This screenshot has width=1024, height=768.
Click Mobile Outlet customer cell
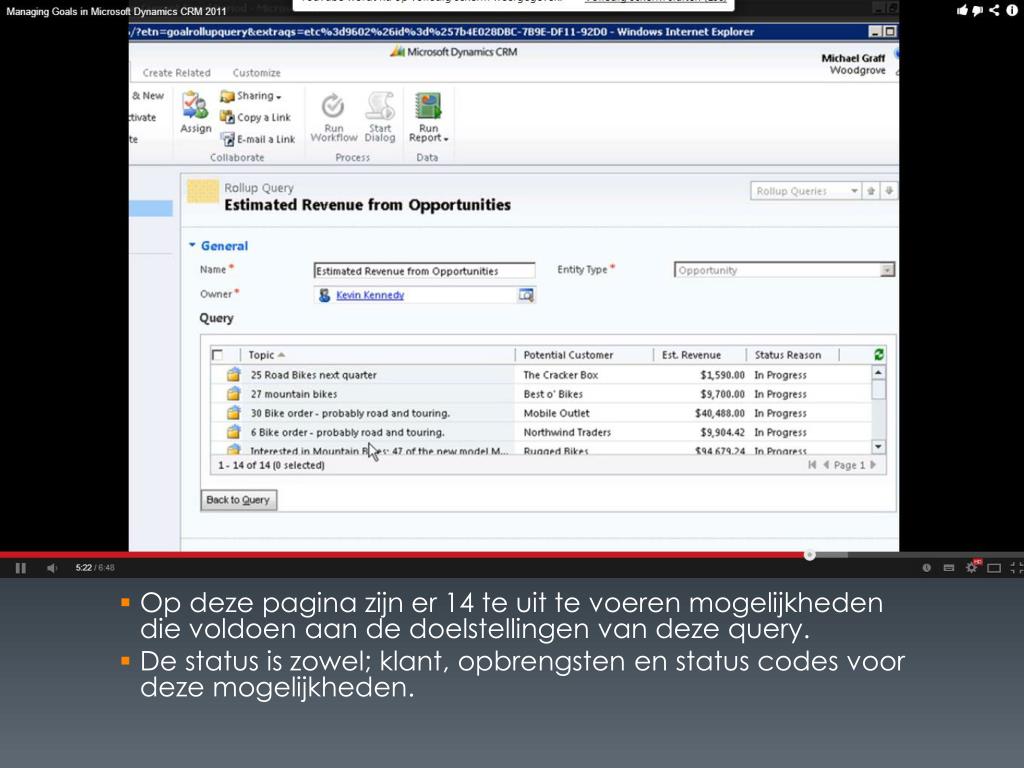tap(556, 413)
